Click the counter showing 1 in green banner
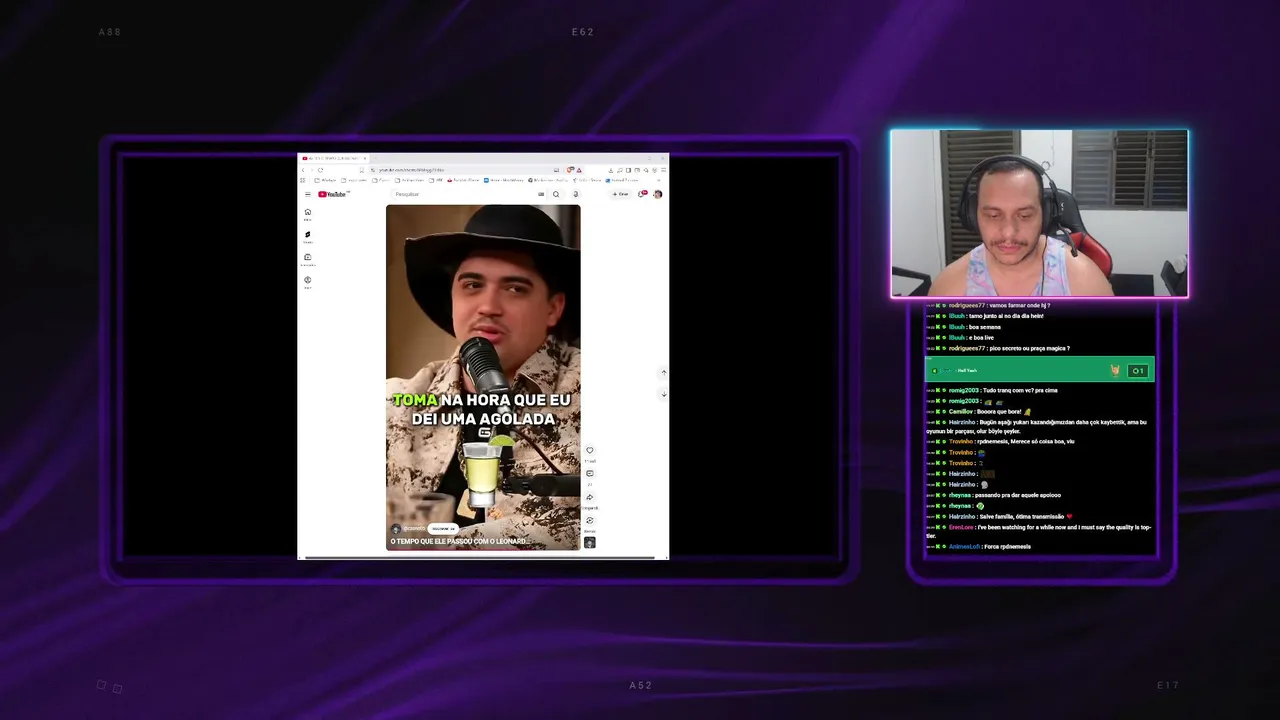Screen dimensions: 1280x720 (x=1138, y=371)
